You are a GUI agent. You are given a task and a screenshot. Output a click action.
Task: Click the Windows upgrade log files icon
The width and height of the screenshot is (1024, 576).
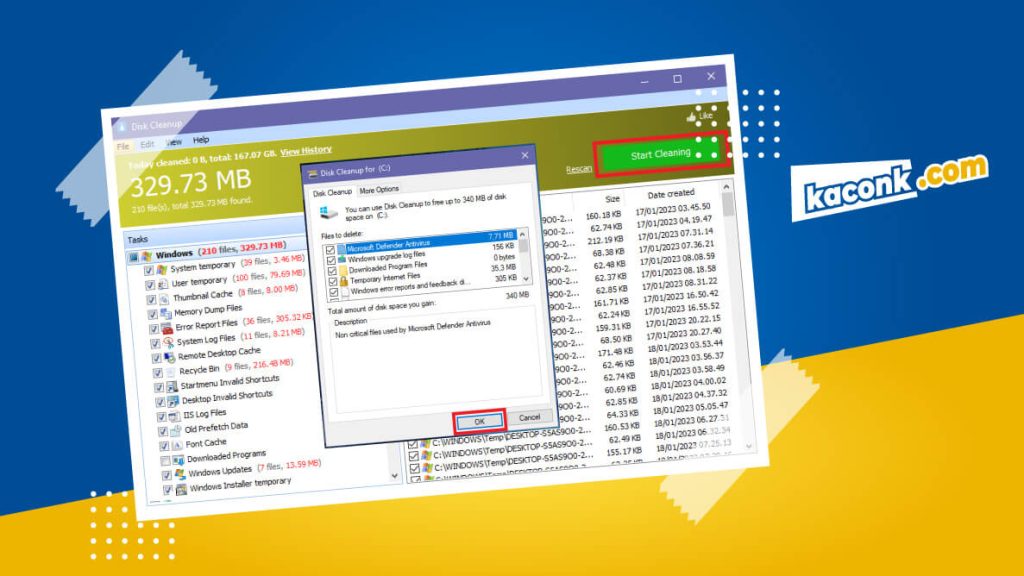342,259
